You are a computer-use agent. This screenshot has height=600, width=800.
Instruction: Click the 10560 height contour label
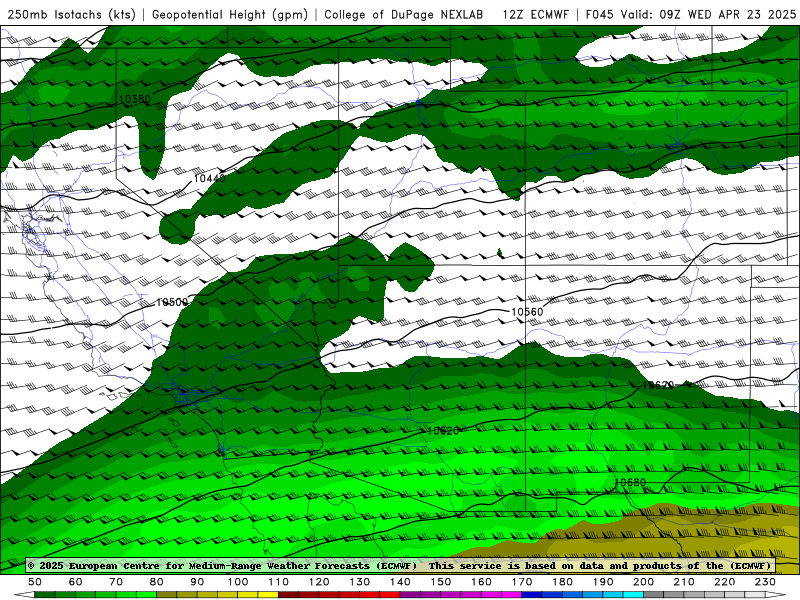527,312
